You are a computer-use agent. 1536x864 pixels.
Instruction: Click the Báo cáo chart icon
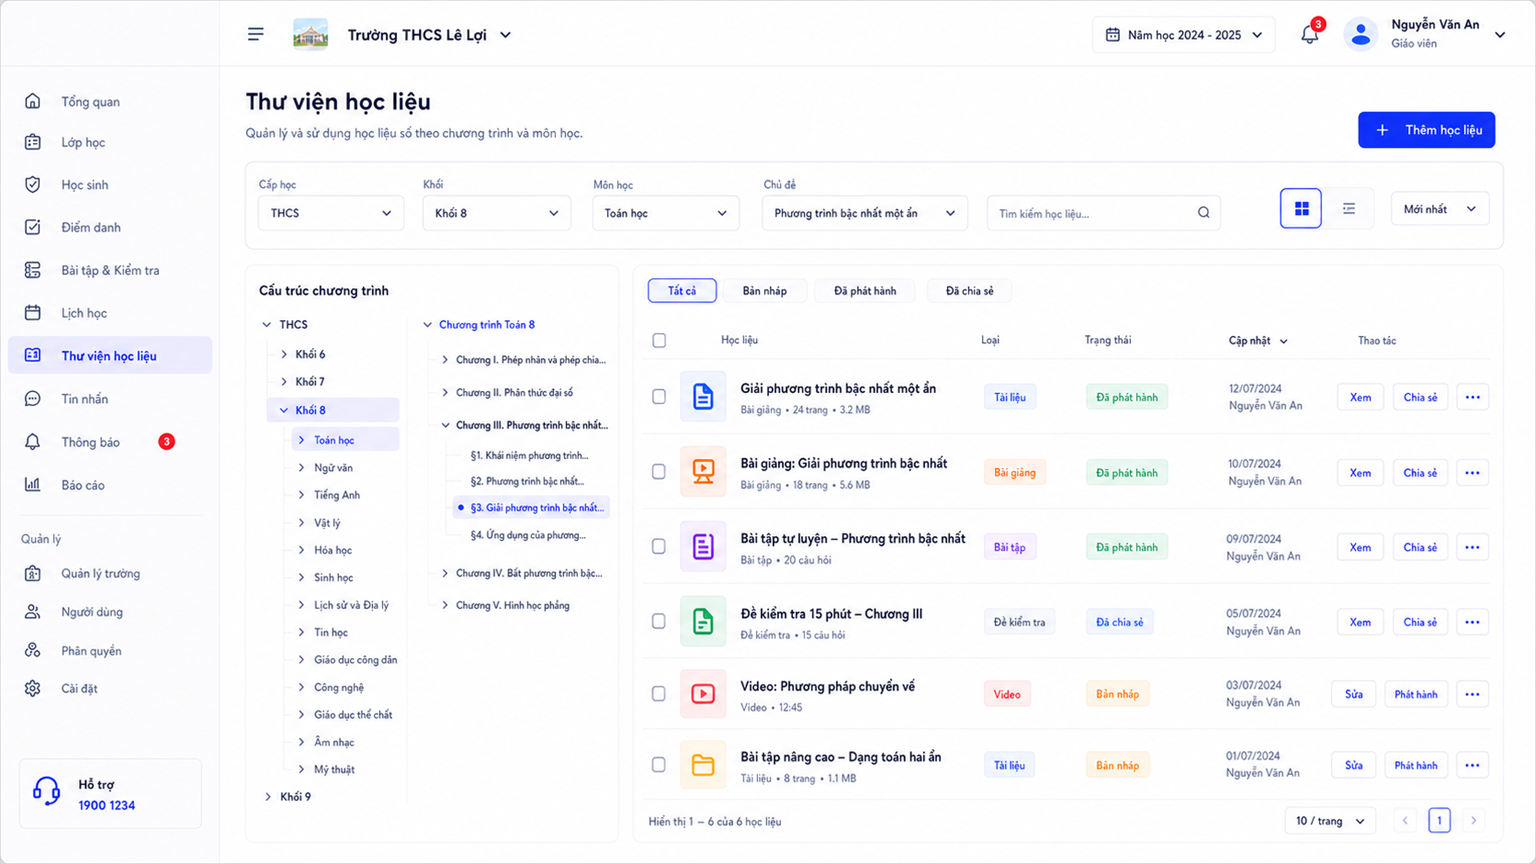pos(33,485)
